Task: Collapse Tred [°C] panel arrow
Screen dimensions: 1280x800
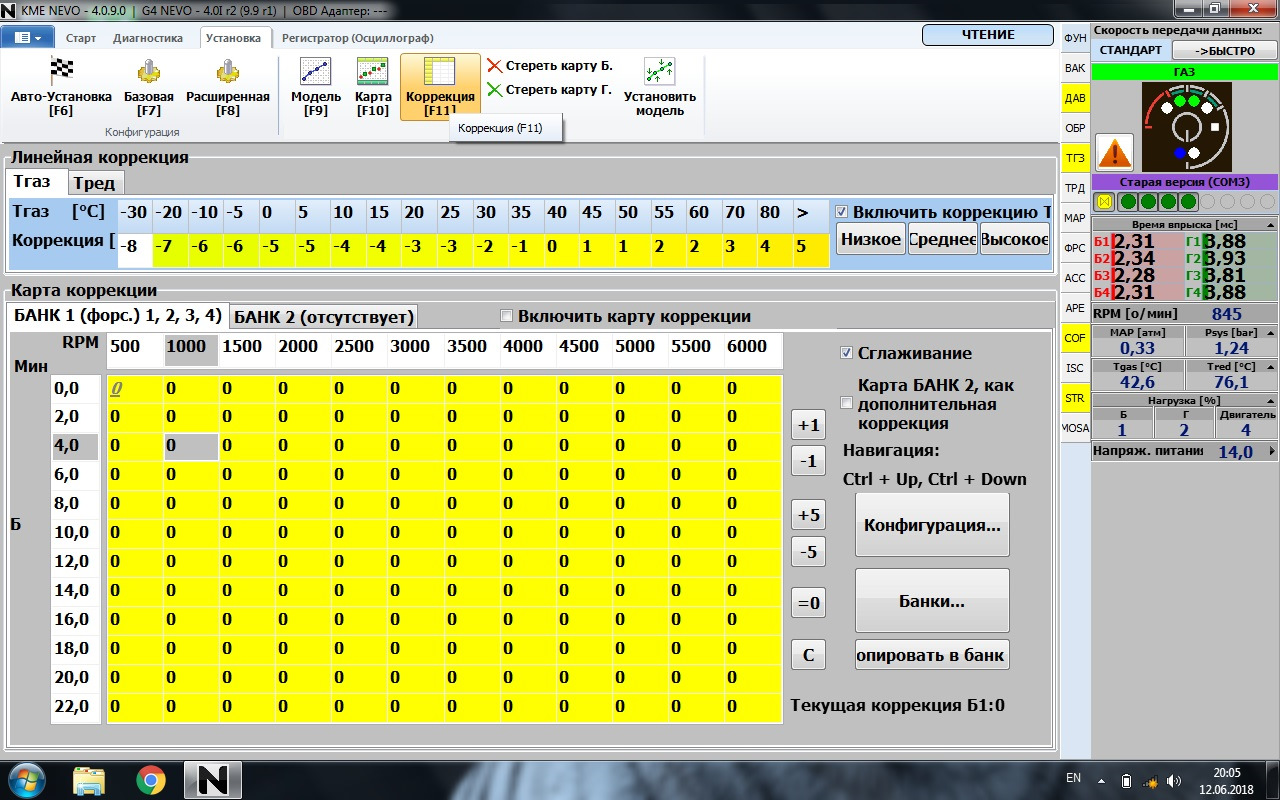Action: [1271, 366]
